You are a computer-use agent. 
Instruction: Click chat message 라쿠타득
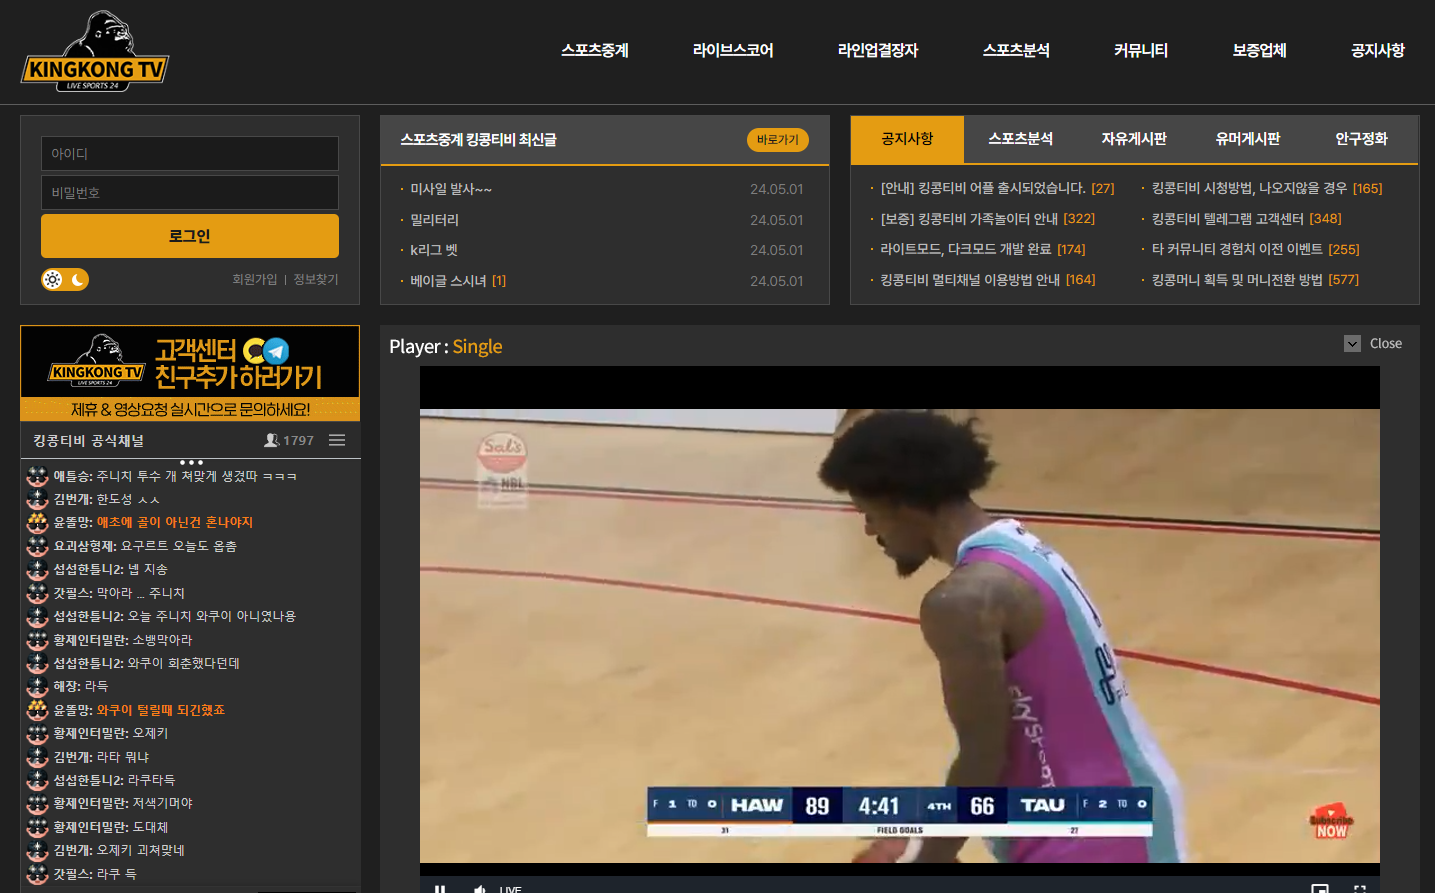(151, 780)
